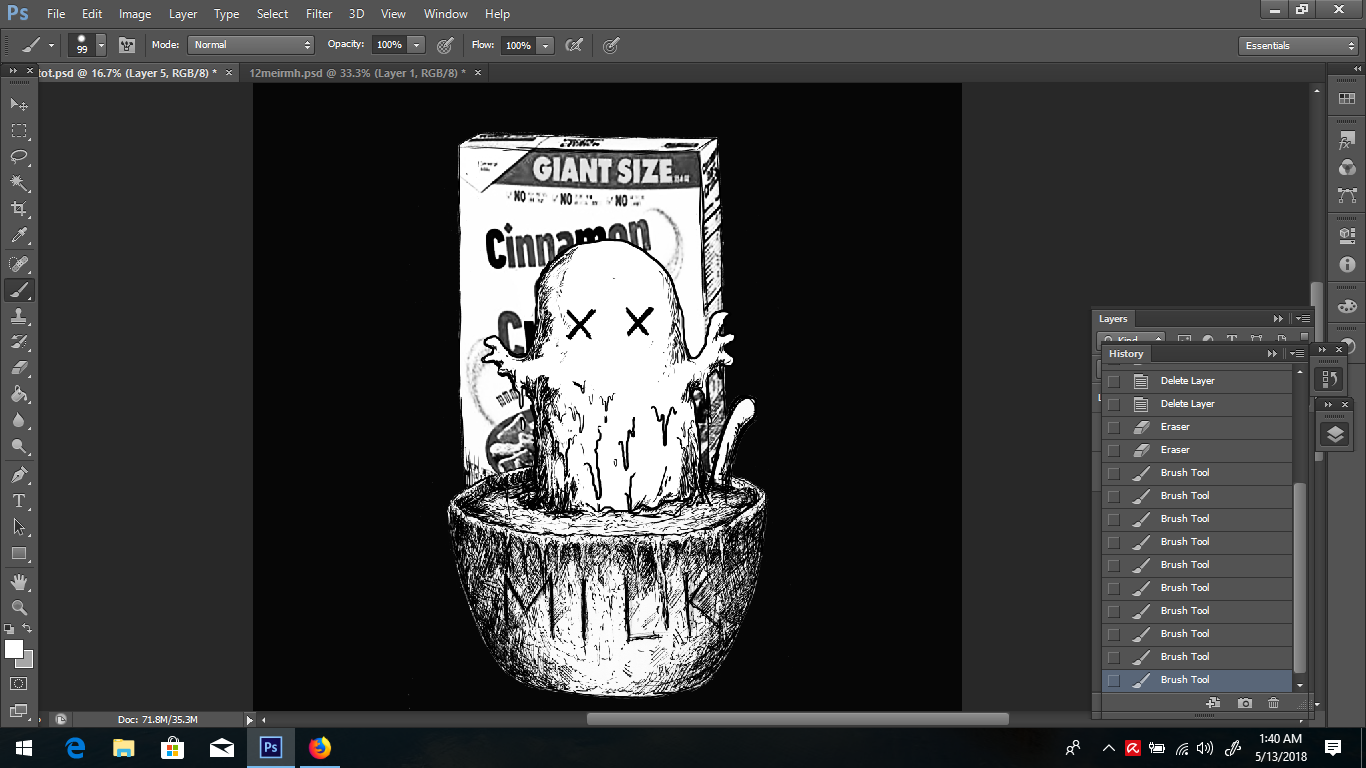
Task: Select the Pen tool
Action: coord(19,474)
